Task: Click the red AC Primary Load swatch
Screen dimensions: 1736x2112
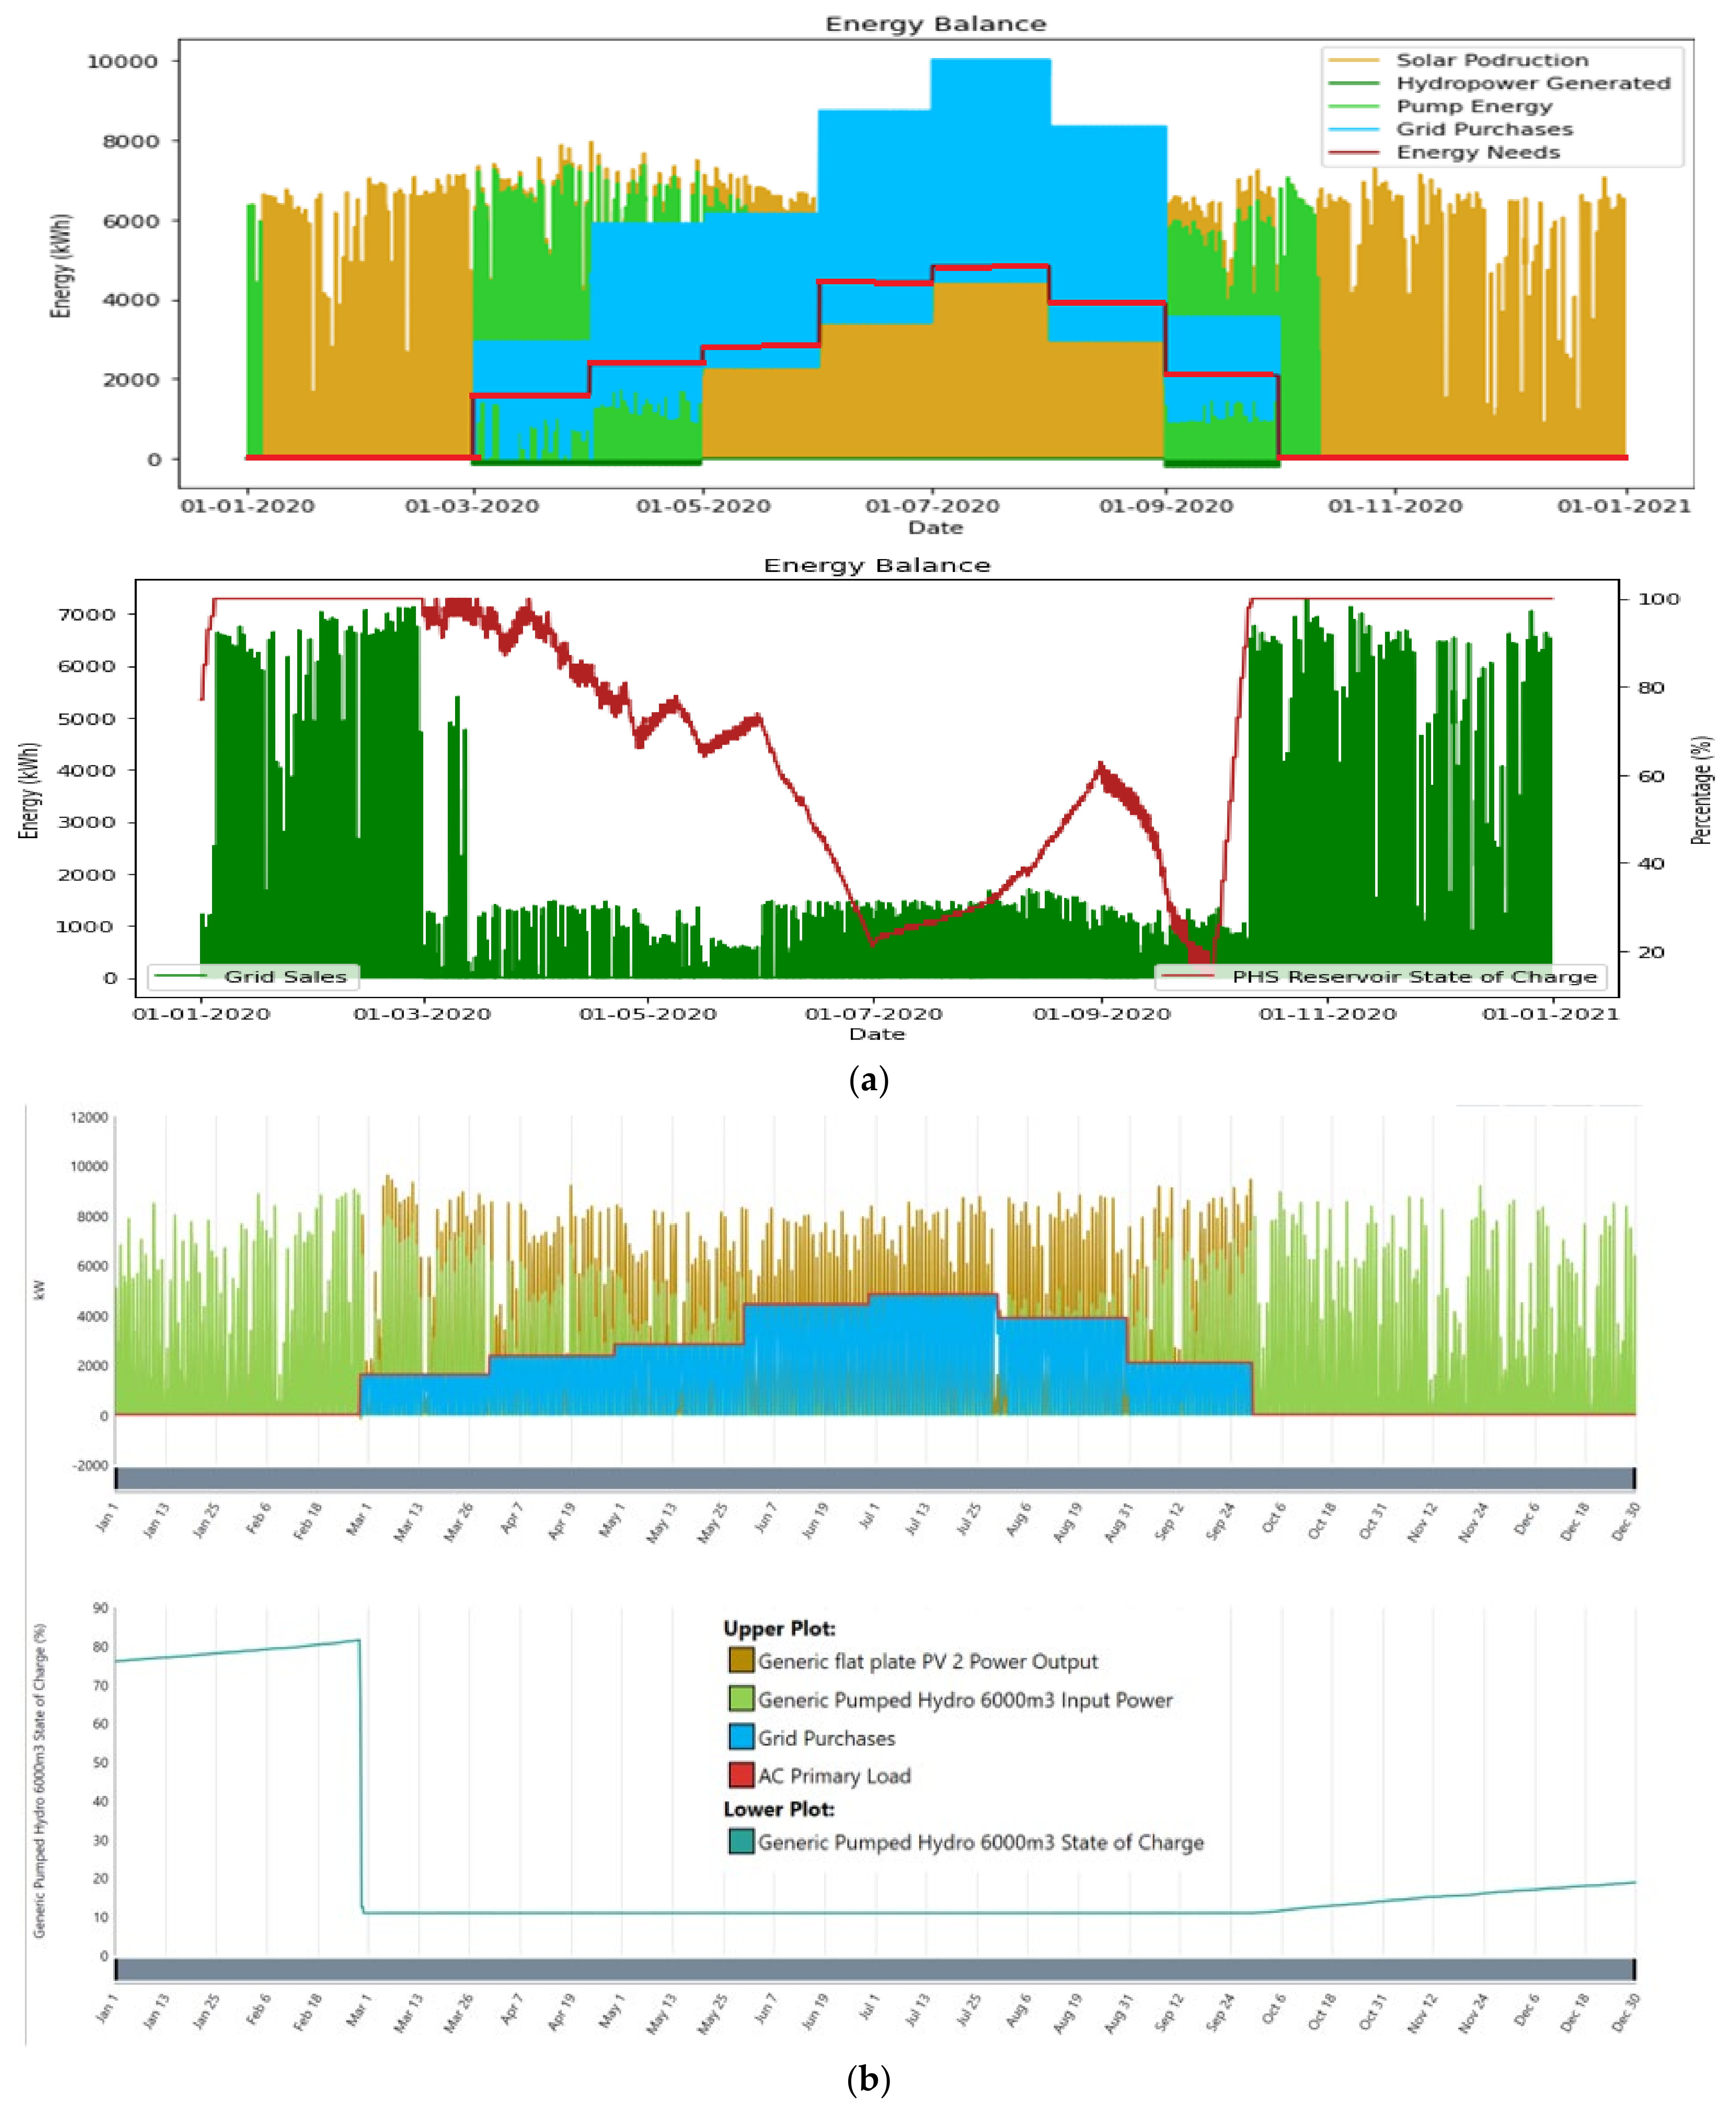Action: [741, 1775]
